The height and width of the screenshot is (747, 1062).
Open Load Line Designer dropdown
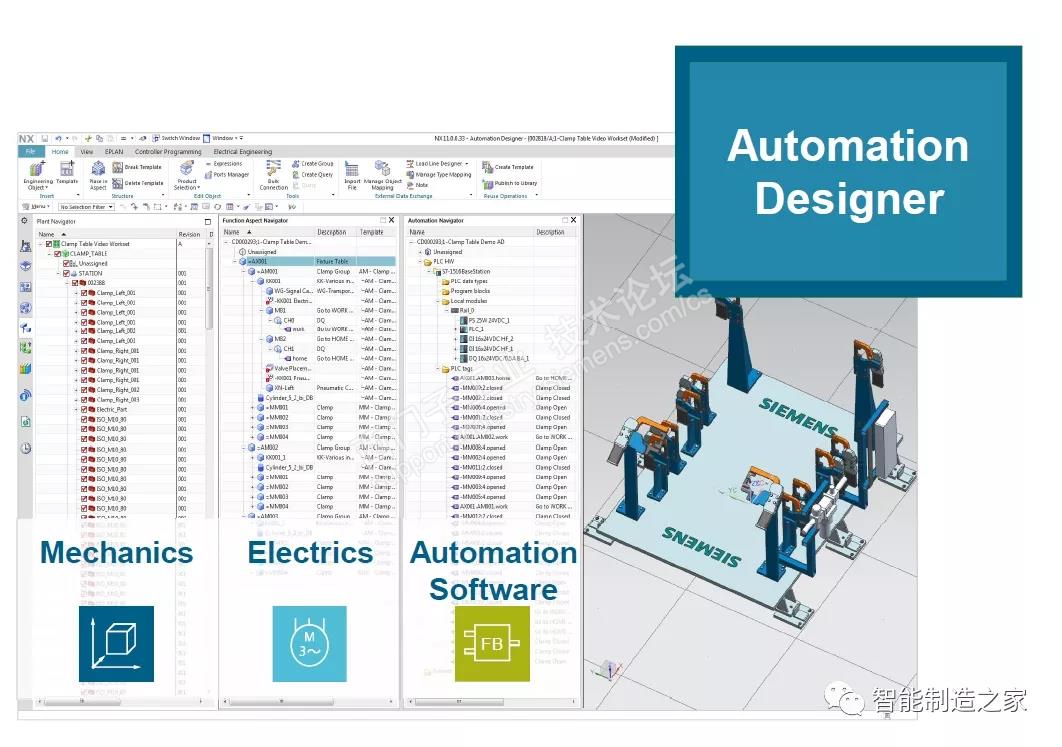467,164
